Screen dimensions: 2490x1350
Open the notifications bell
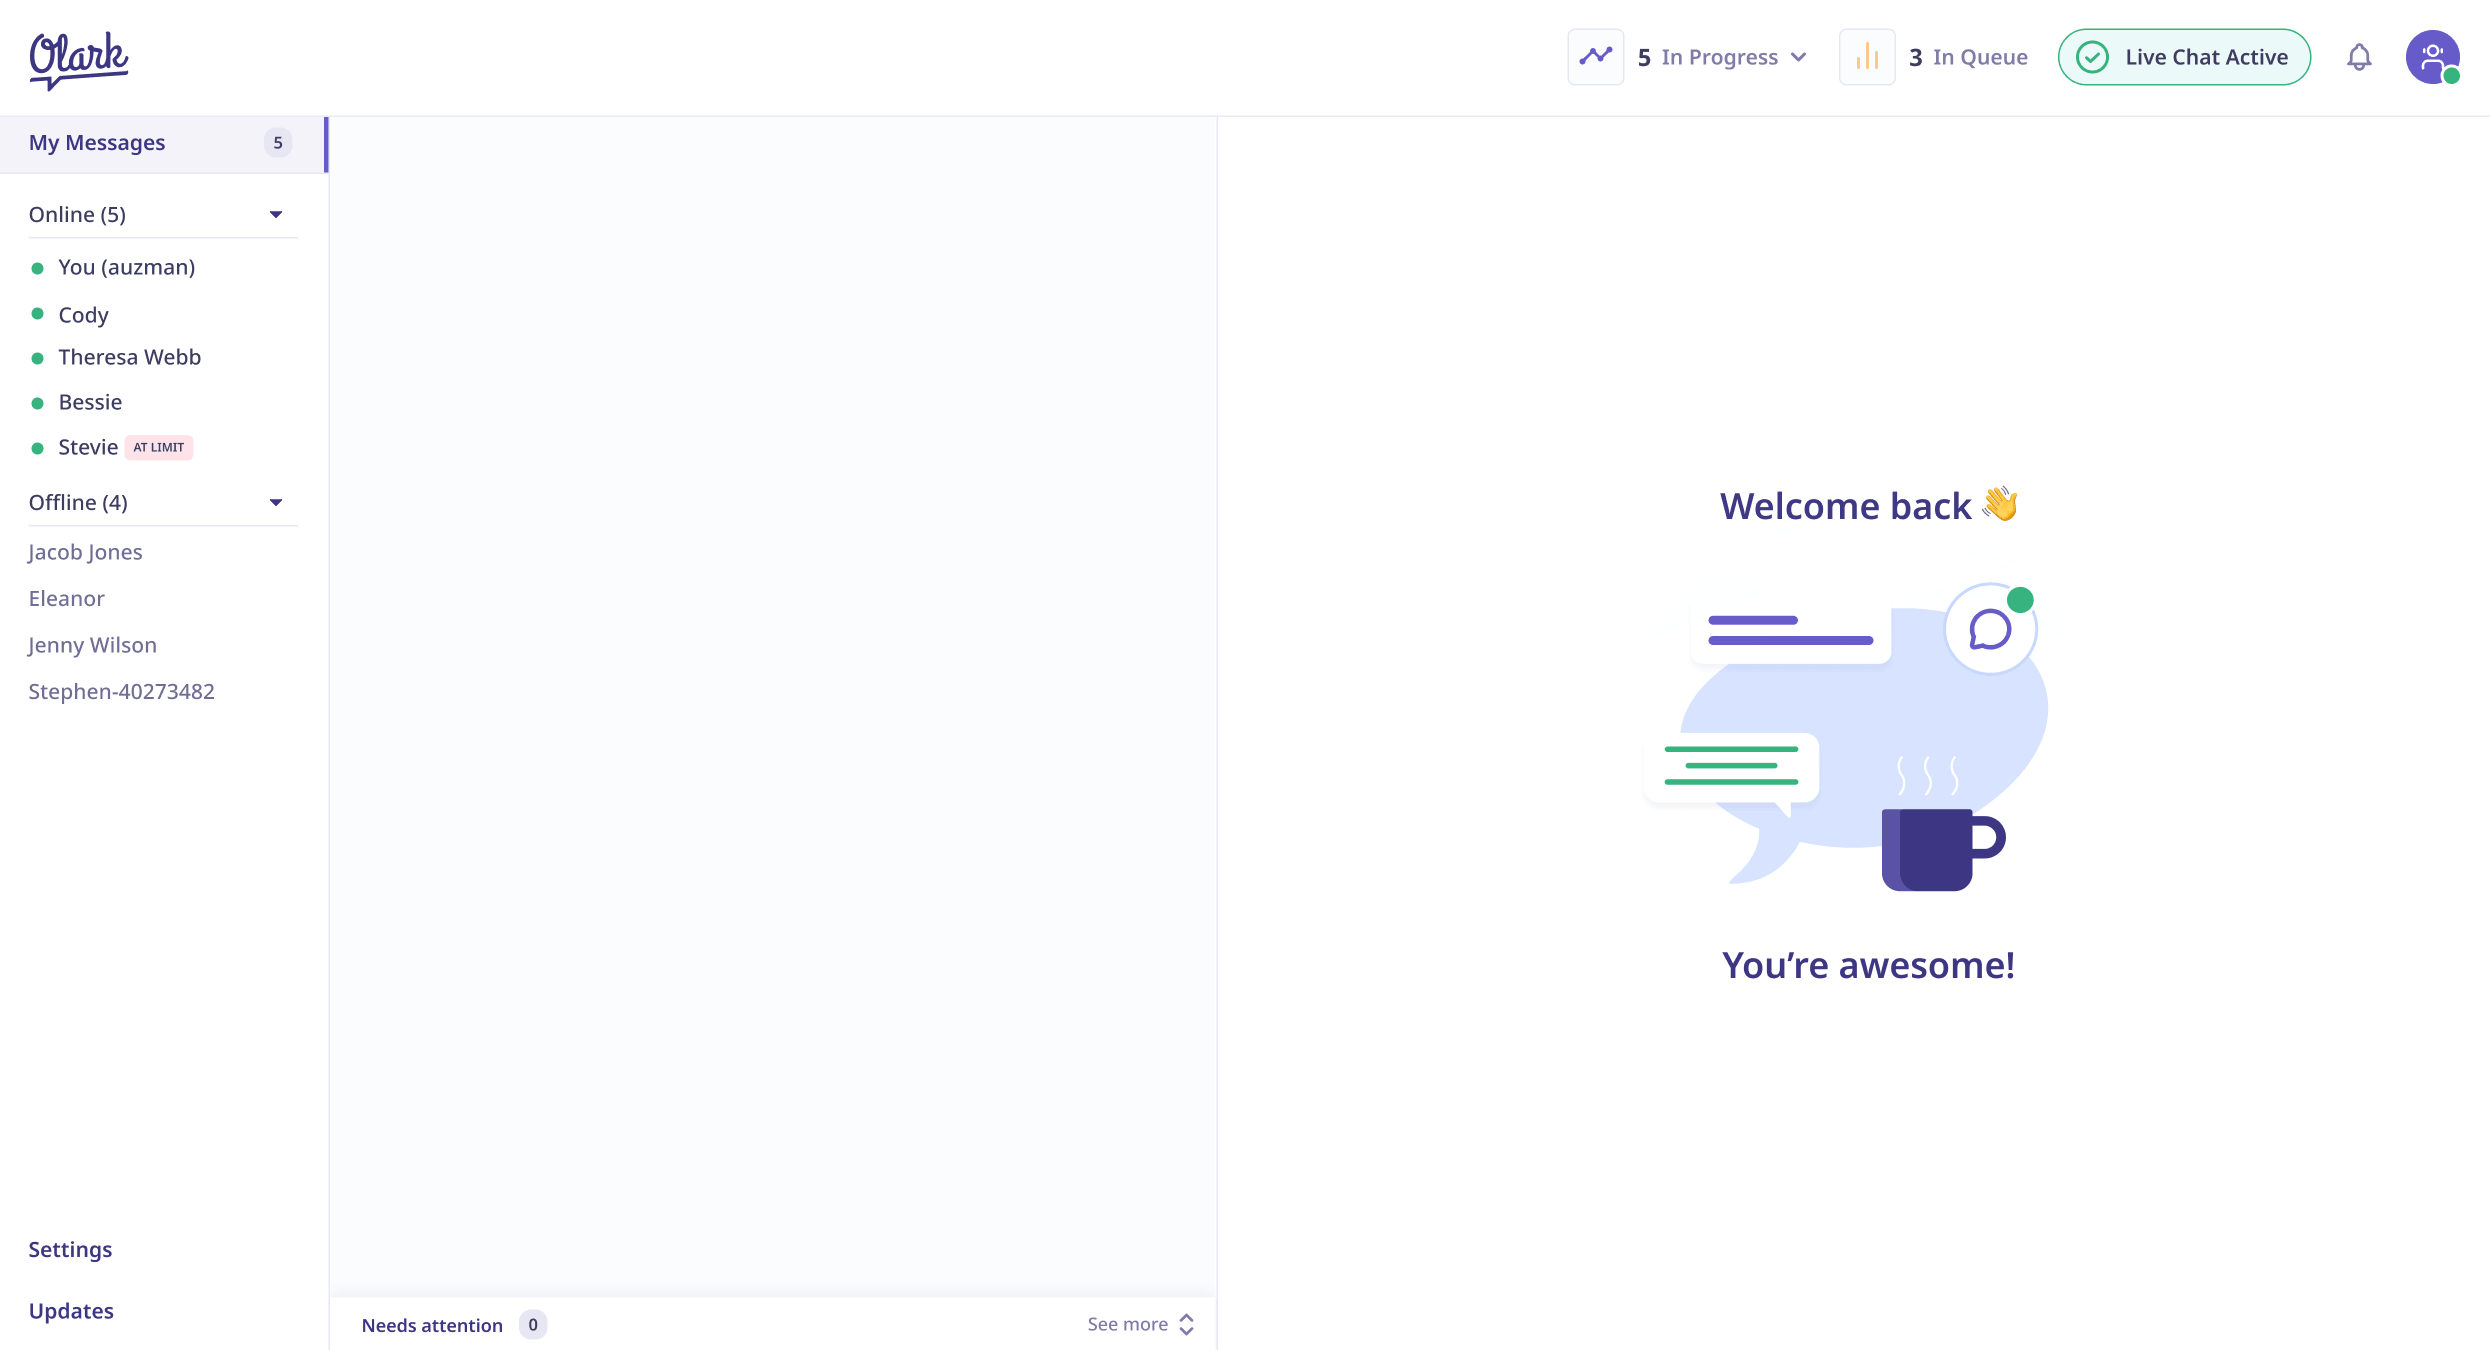[x=2359, y=57]
